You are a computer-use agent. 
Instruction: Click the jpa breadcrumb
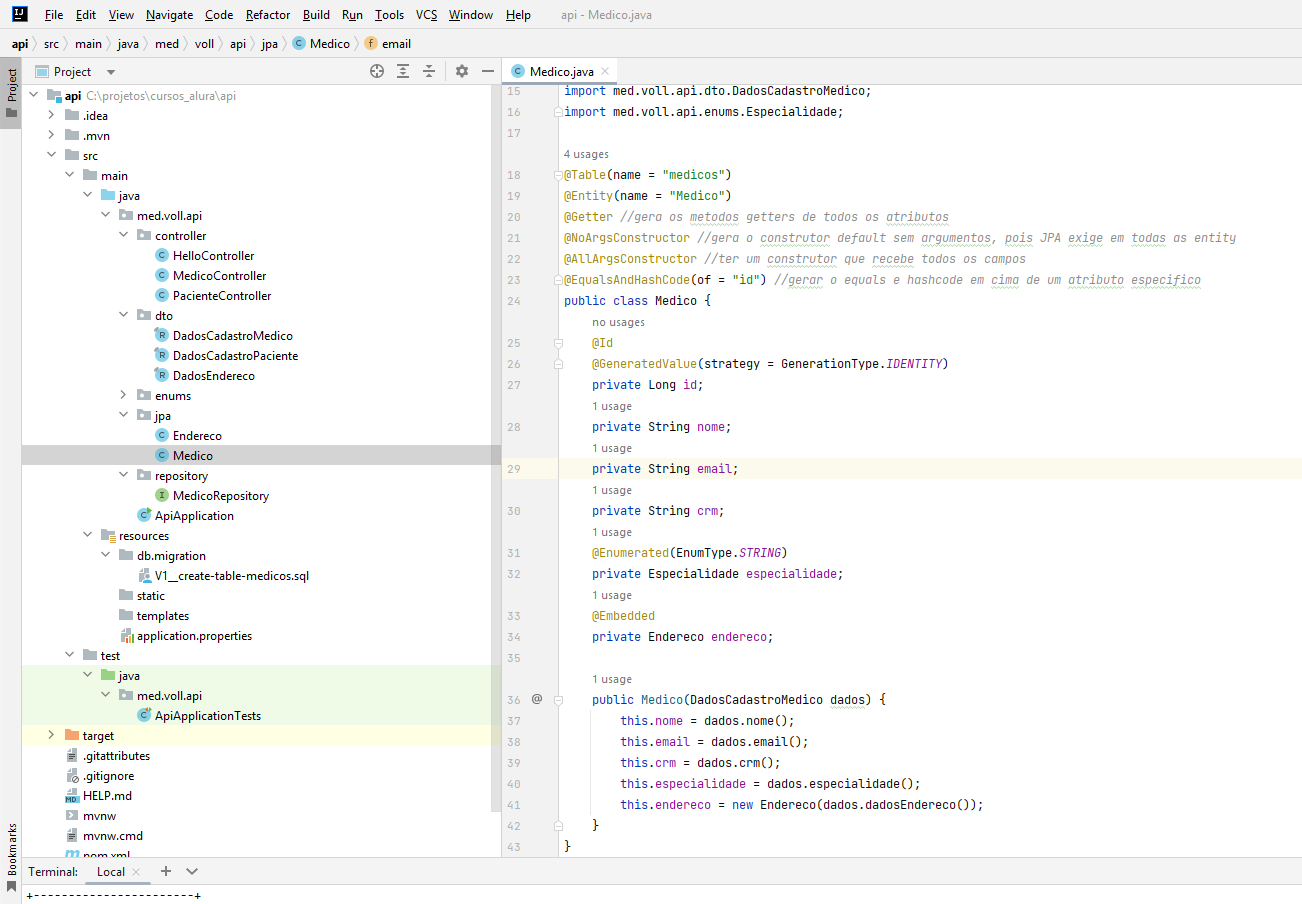click(270, 44)
